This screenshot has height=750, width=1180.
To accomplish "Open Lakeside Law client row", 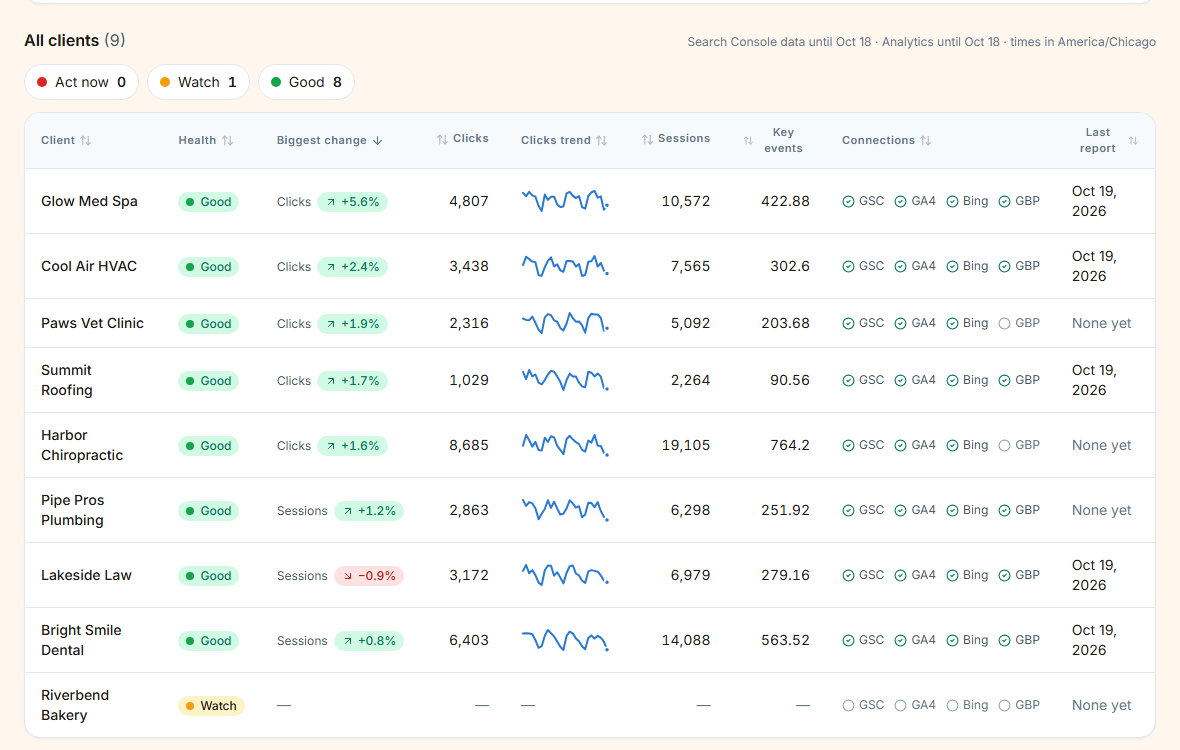I will 589,575.
